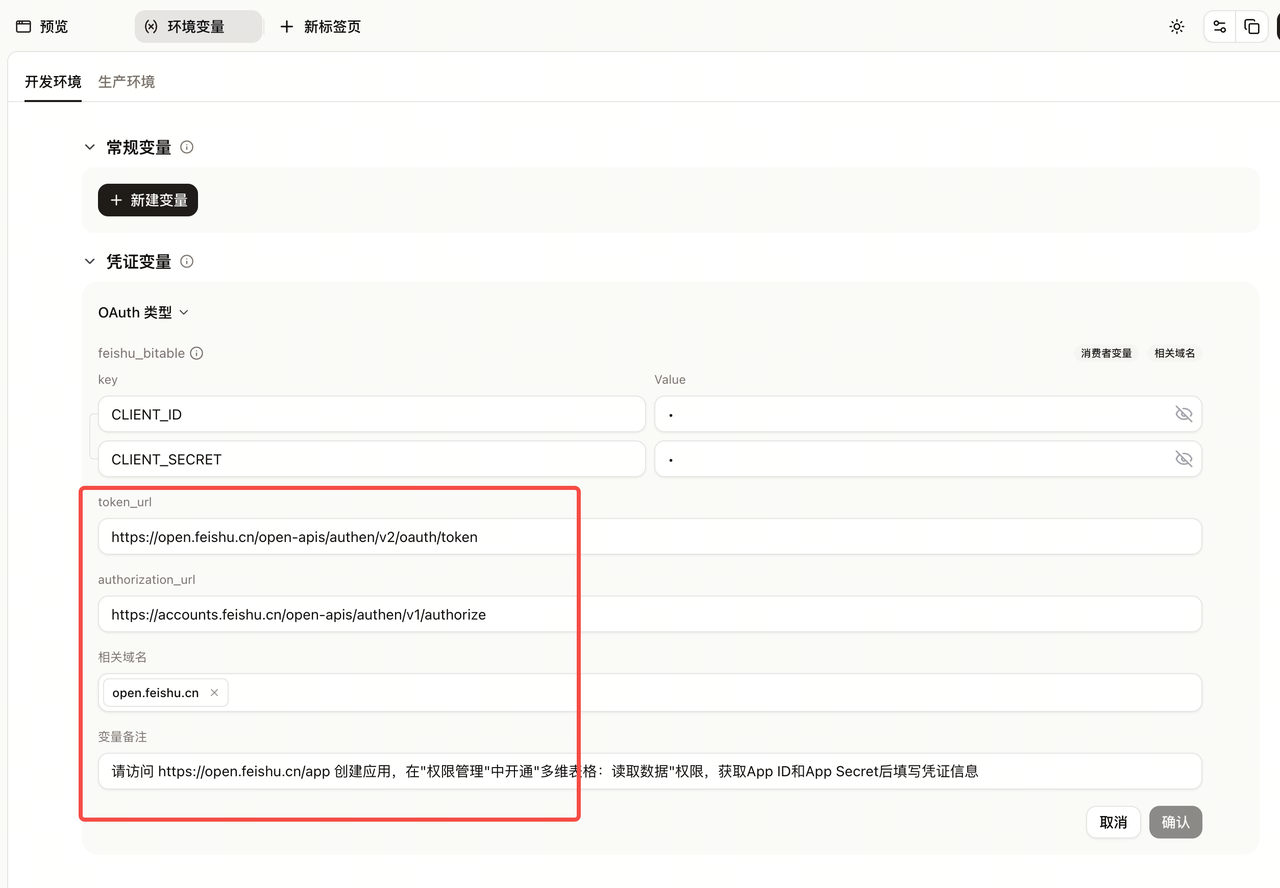Click the token_url input field
The width and height of the screenshot is (1280, 888).
[x=650, y=536]
